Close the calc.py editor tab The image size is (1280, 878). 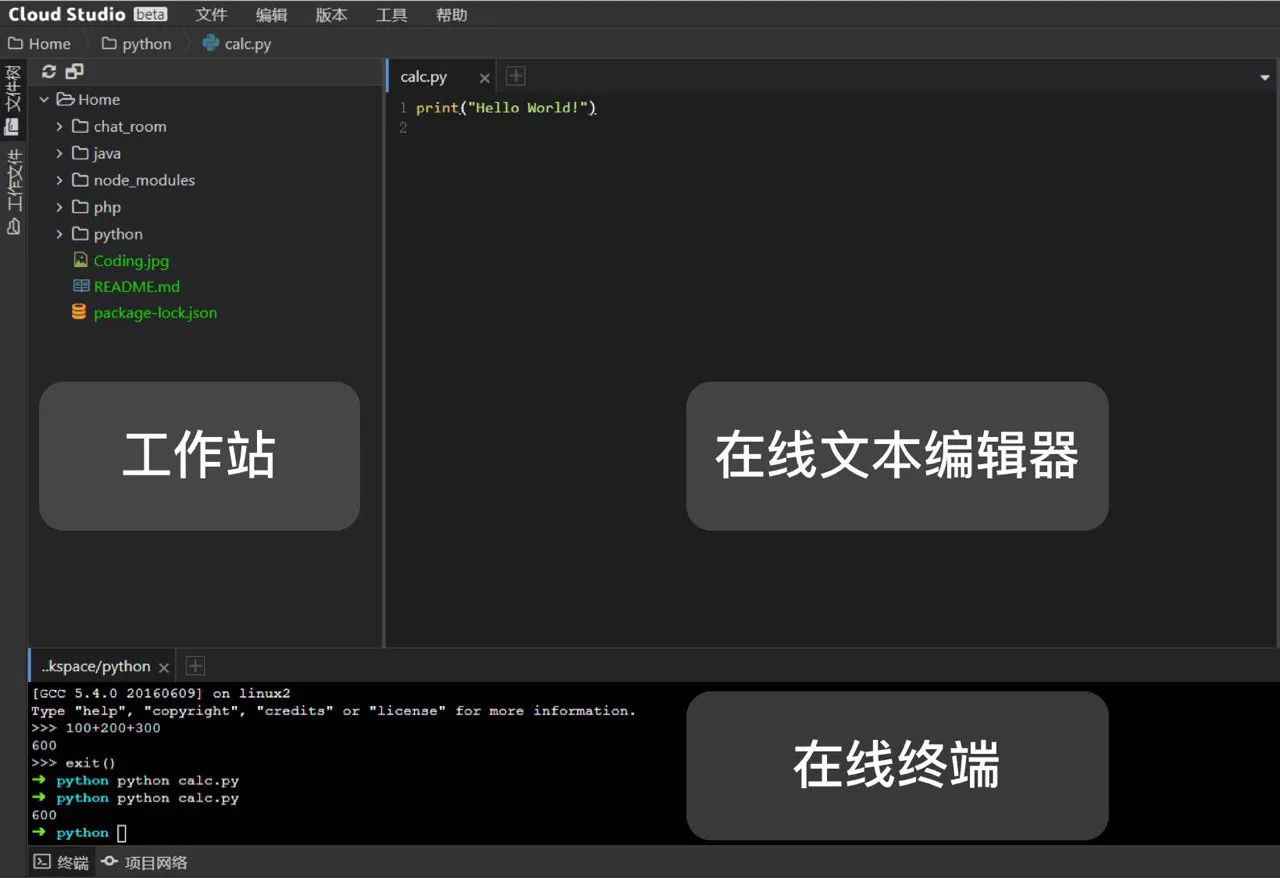(x=484, y=78)
